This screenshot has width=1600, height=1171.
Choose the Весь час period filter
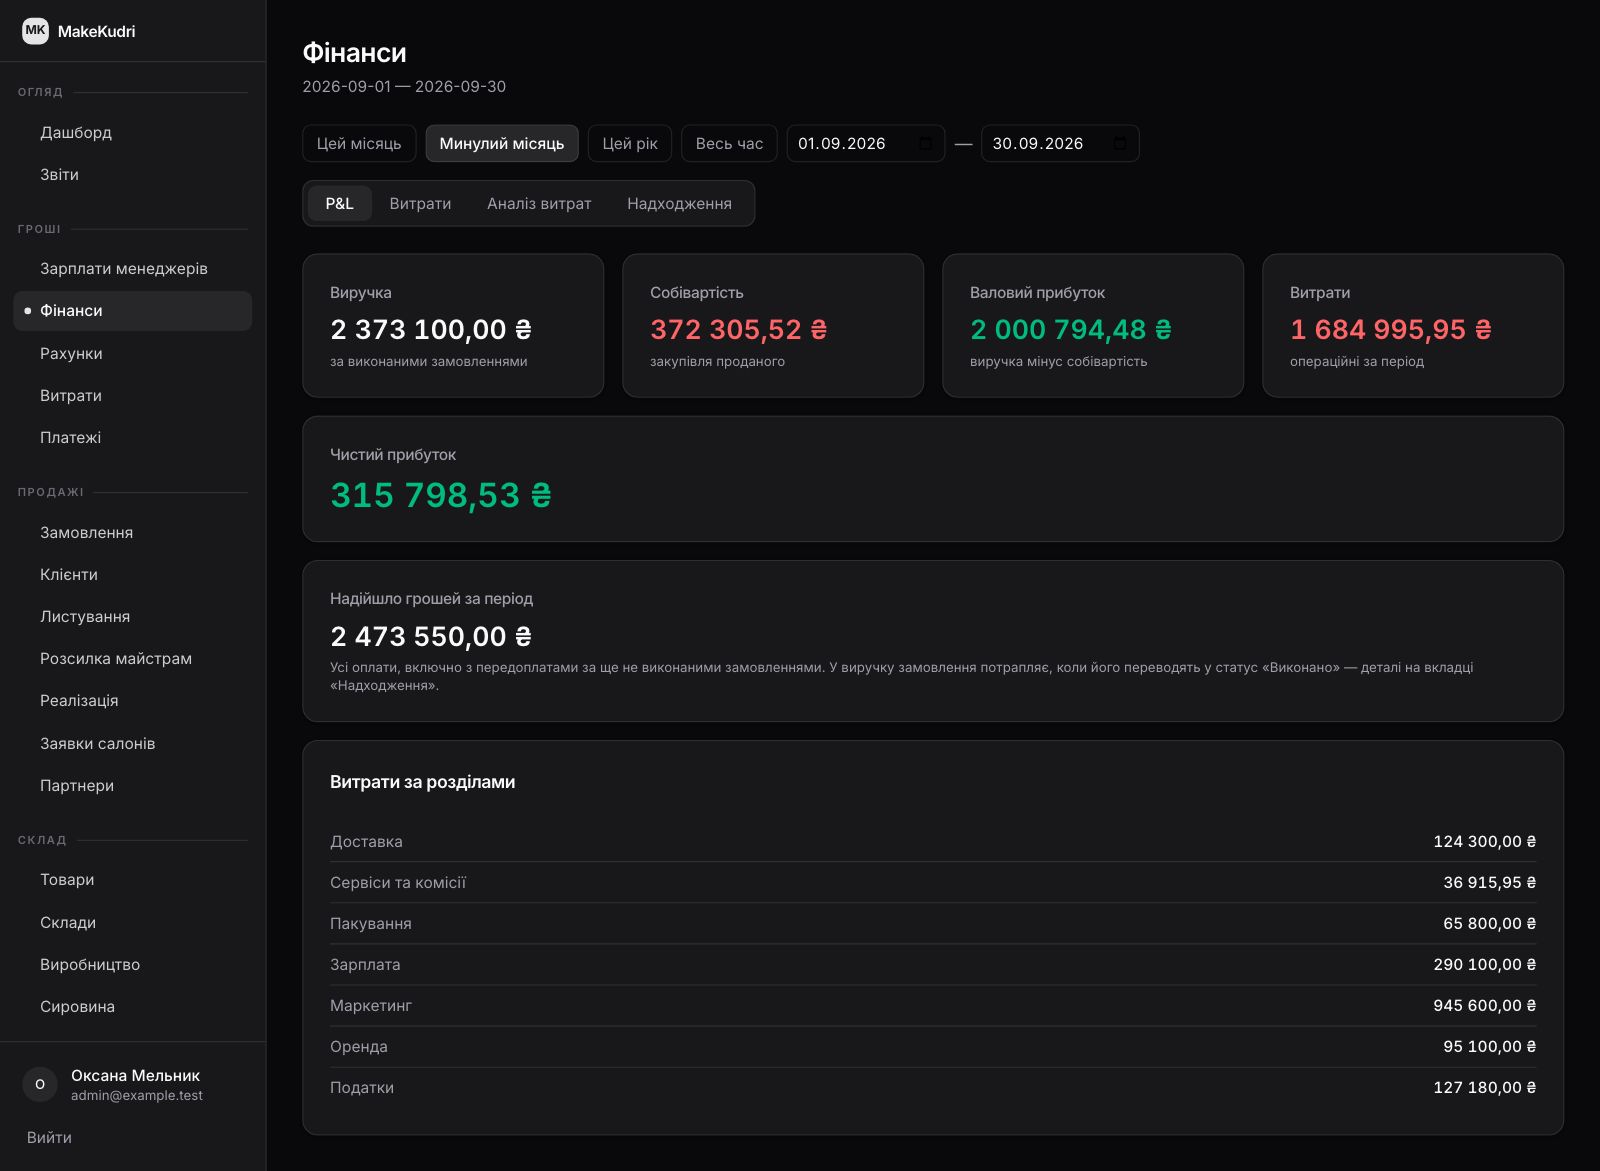pos(729,144)
